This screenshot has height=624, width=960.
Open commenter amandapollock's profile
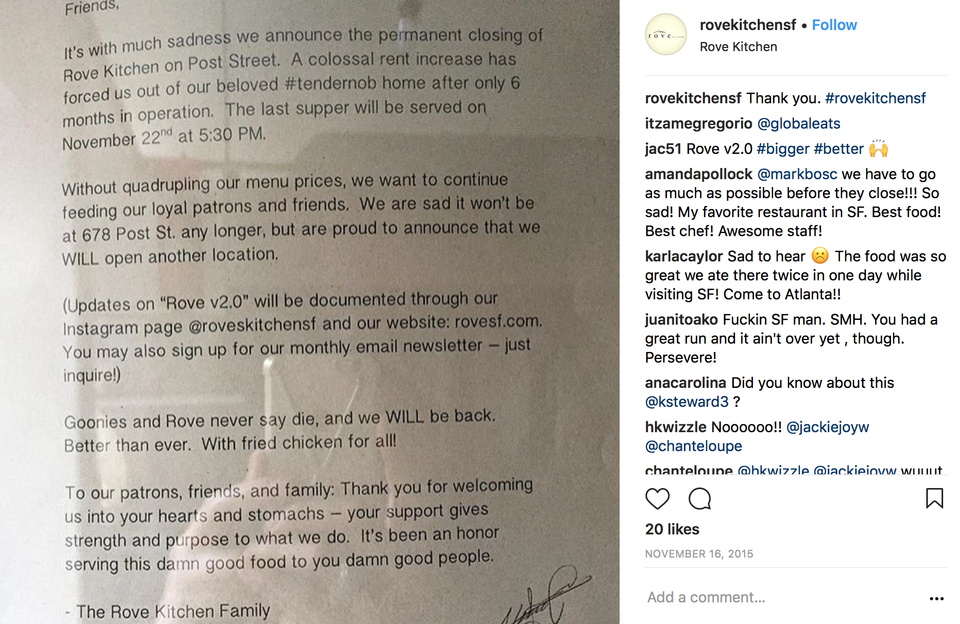click(x=698, y=174)
